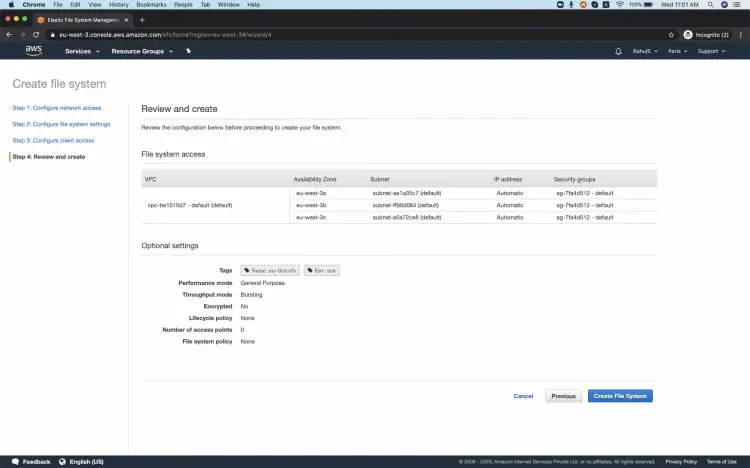
Task: Open the RahulS account dropdown
Action: [645, 51]
